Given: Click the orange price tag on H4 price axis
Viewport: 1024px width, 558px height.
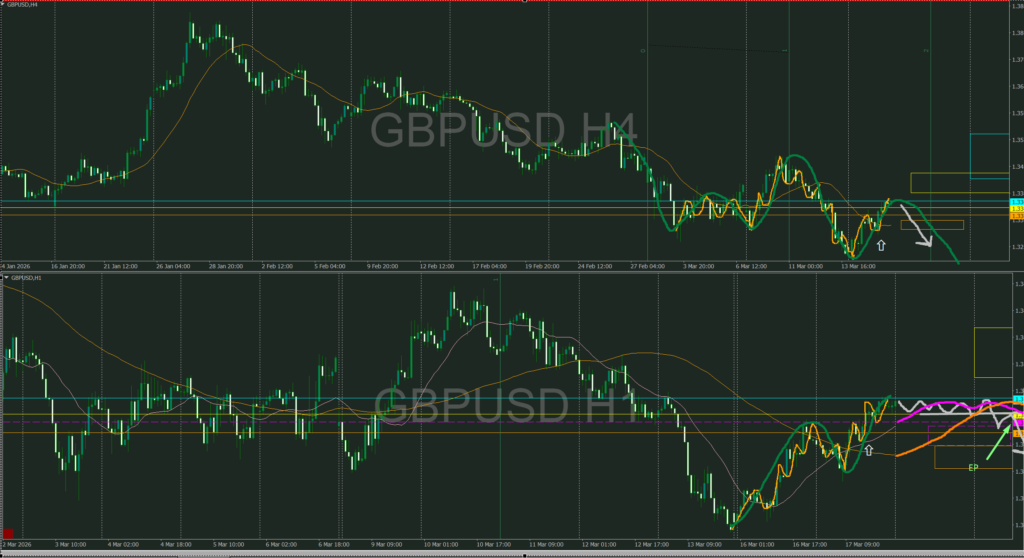Looking at the screenshot, I should point(1017,215).
